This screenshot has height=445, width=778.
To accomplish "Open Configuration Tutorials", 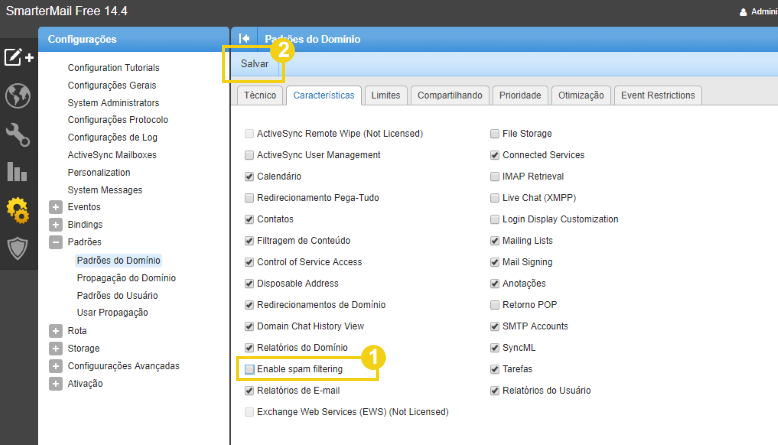I will (114, 67).
